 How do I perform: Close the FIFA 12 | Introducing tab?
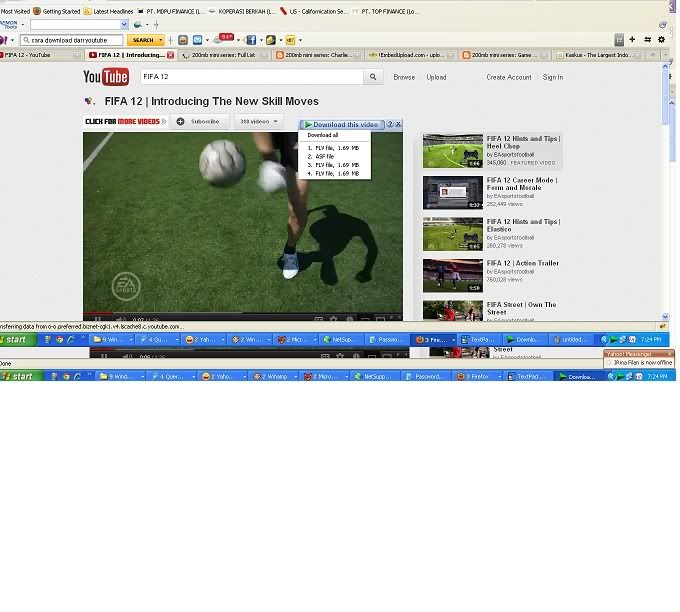click(170, 55)
